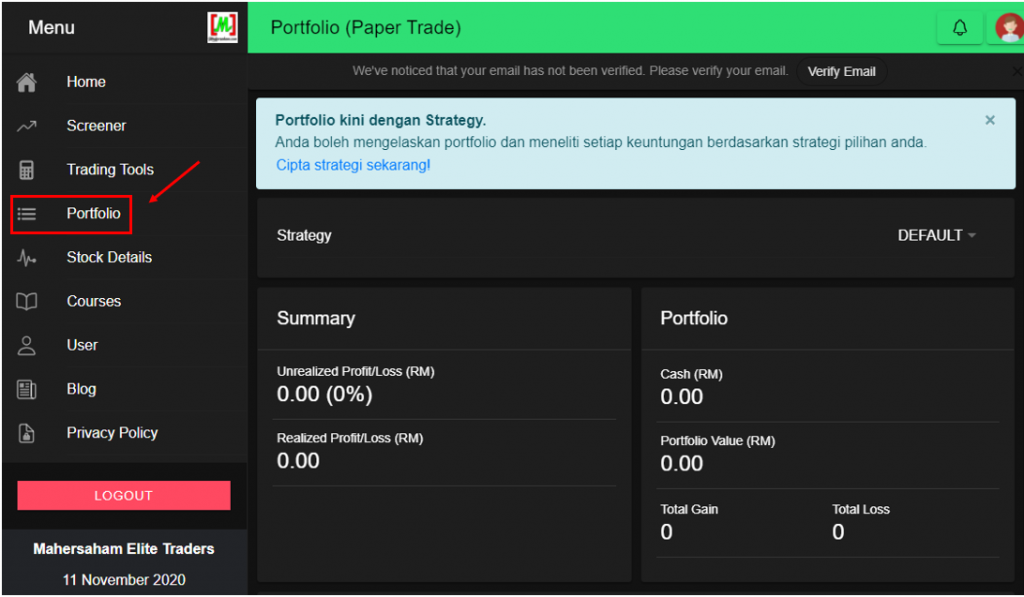Dismiss the blue strategy info banner
This screenshot has height=597, width=1024.
click(x=990, y=120)
